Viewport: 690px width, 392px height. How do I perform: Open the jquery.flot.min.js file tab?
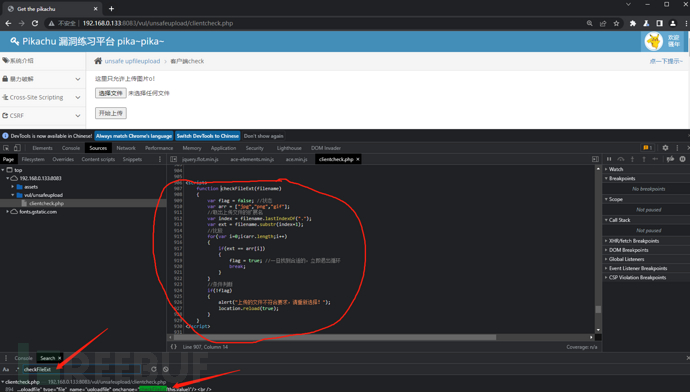click(x=200, y=159)
